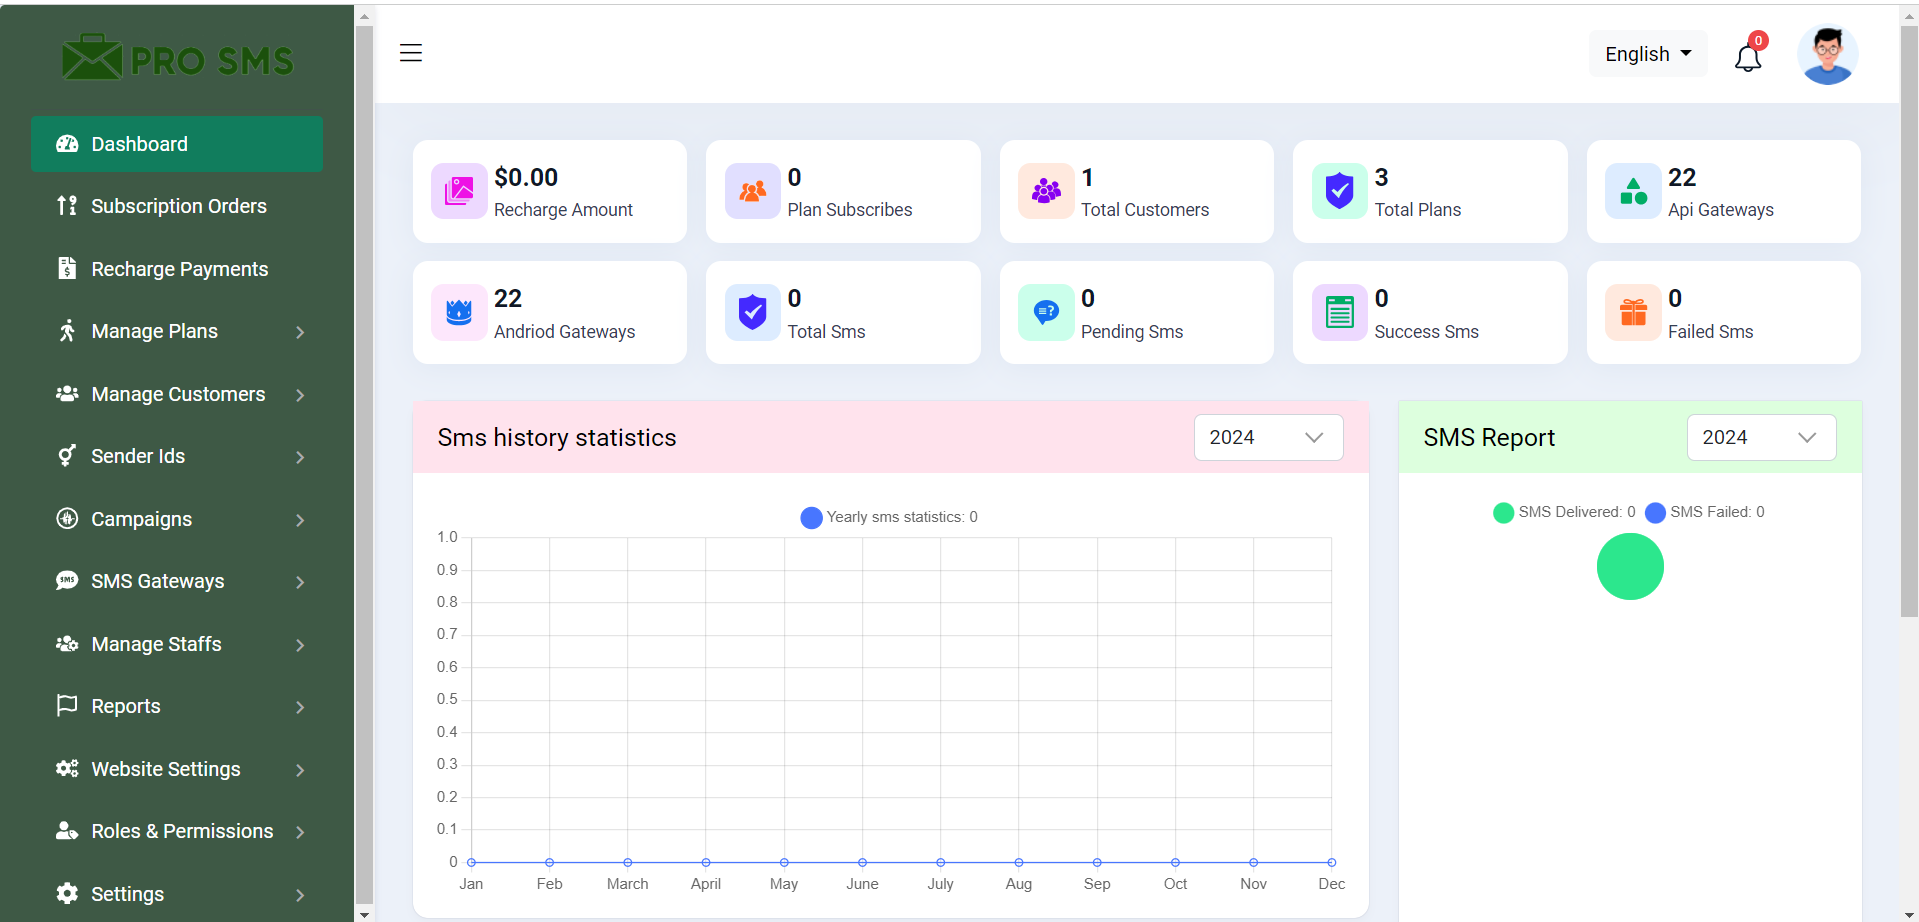
Task: Click the Failed Sms gift icon
Action: [1633, 312]
